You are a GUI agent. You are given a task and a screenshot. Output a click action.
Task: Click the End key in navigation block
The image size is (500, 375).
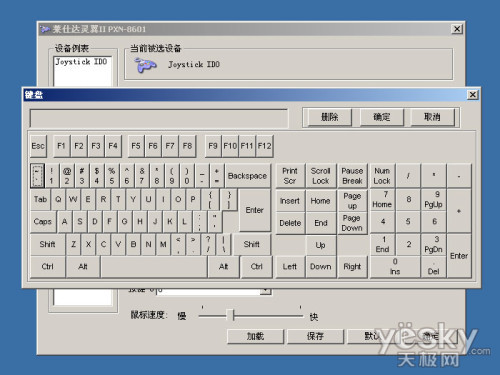pyautogui.click(x=321, y=223)
